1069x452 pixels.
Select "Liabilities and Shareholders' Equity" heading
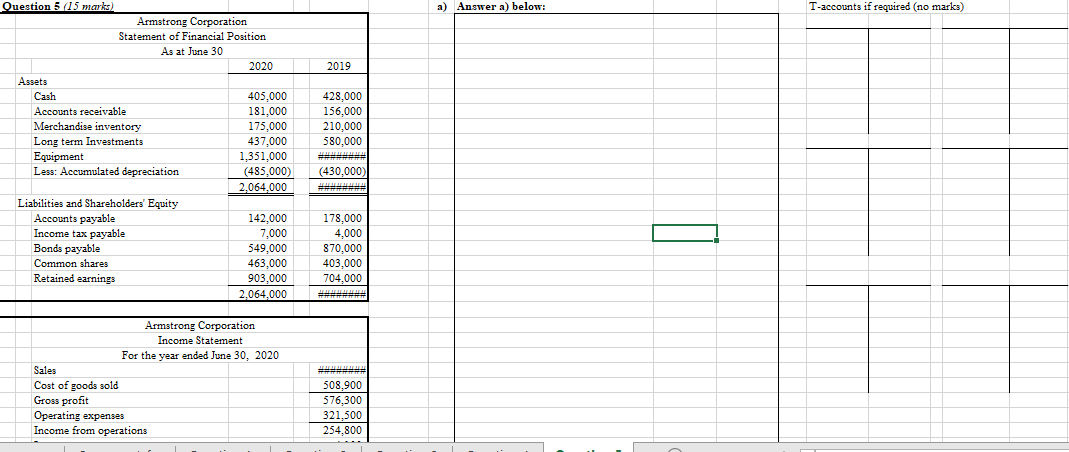click(97, 203)
